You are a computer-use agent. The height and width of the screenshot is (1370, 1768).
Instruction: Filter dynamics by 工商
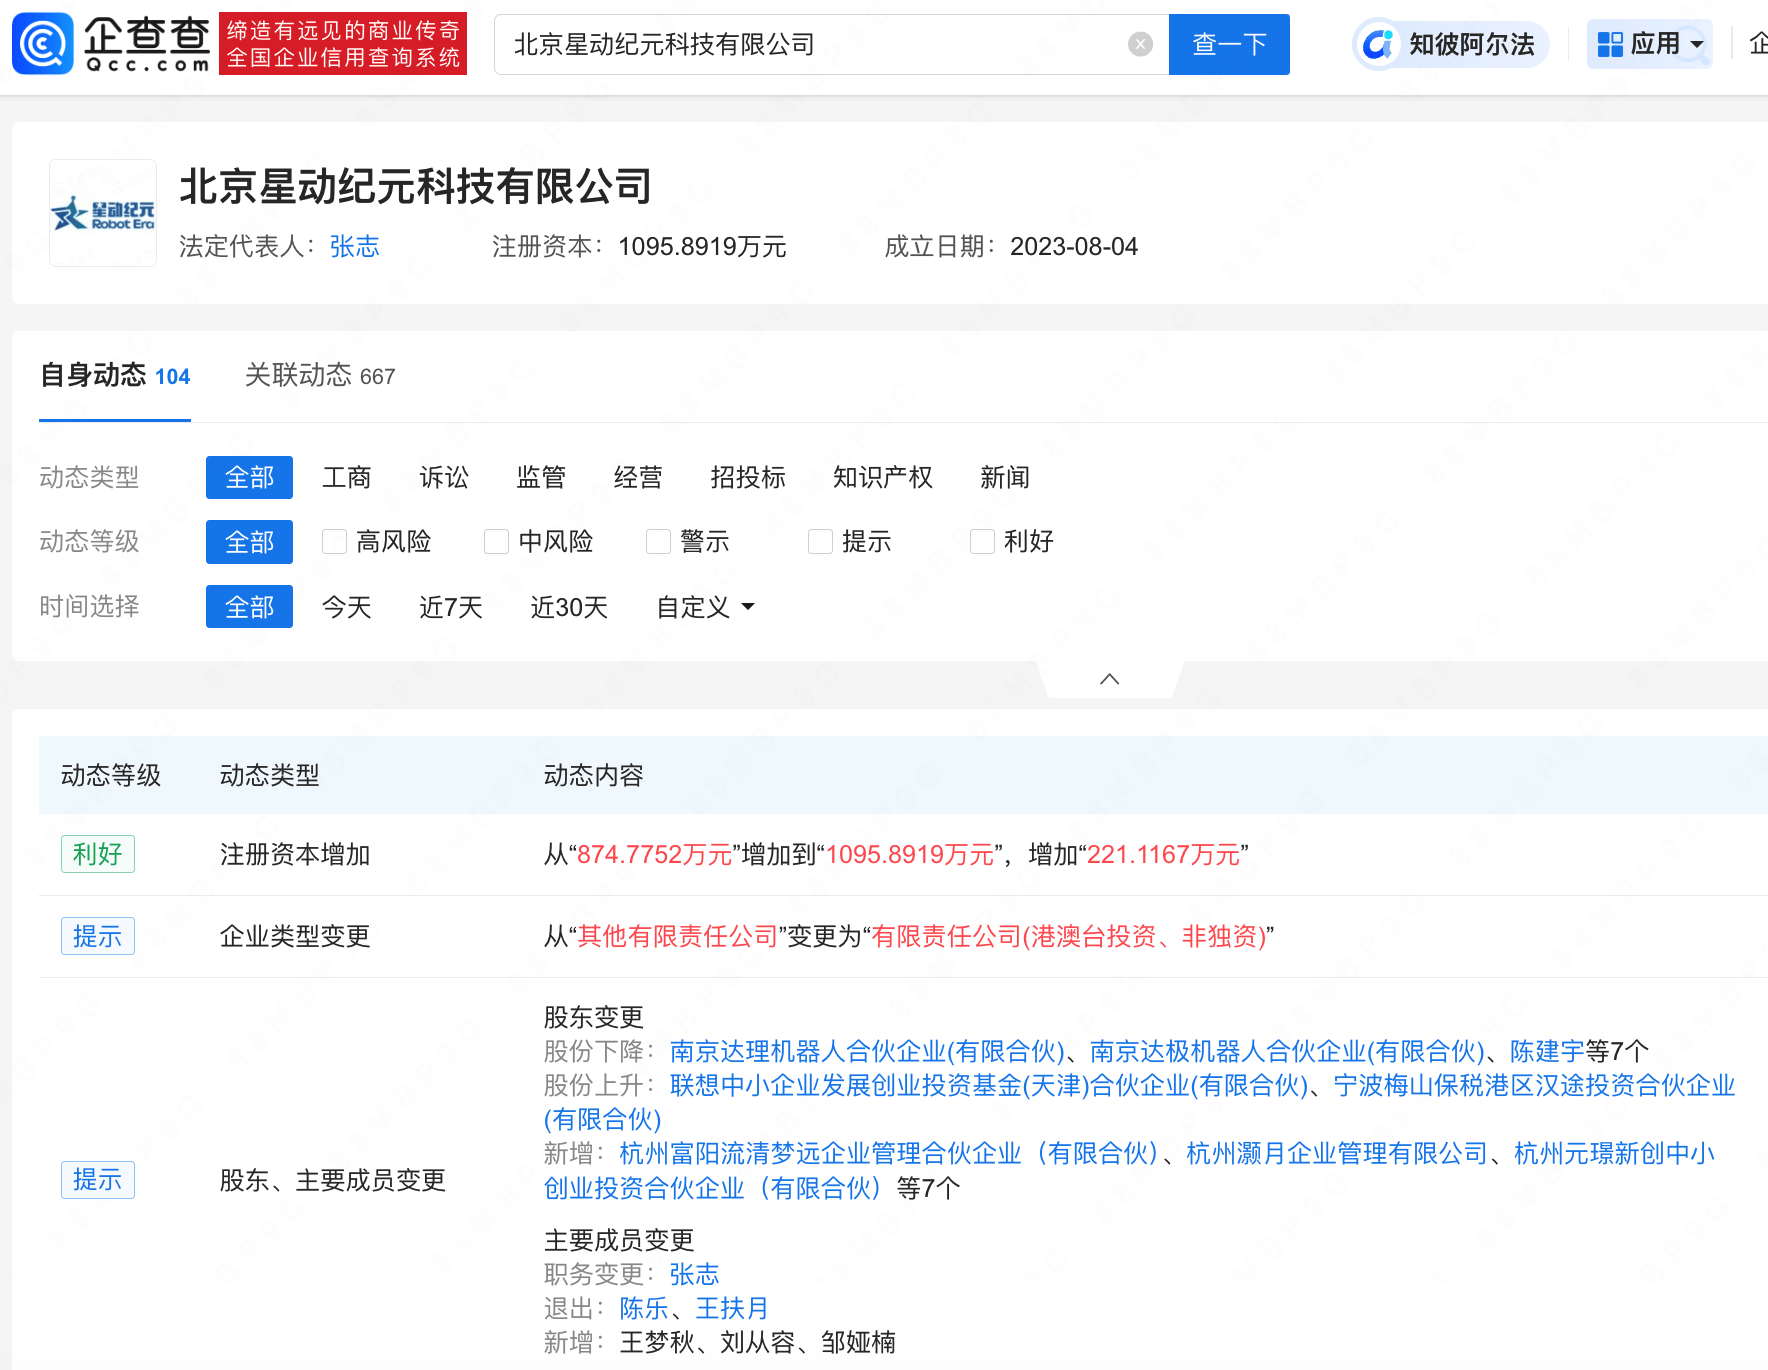point(347,477)
